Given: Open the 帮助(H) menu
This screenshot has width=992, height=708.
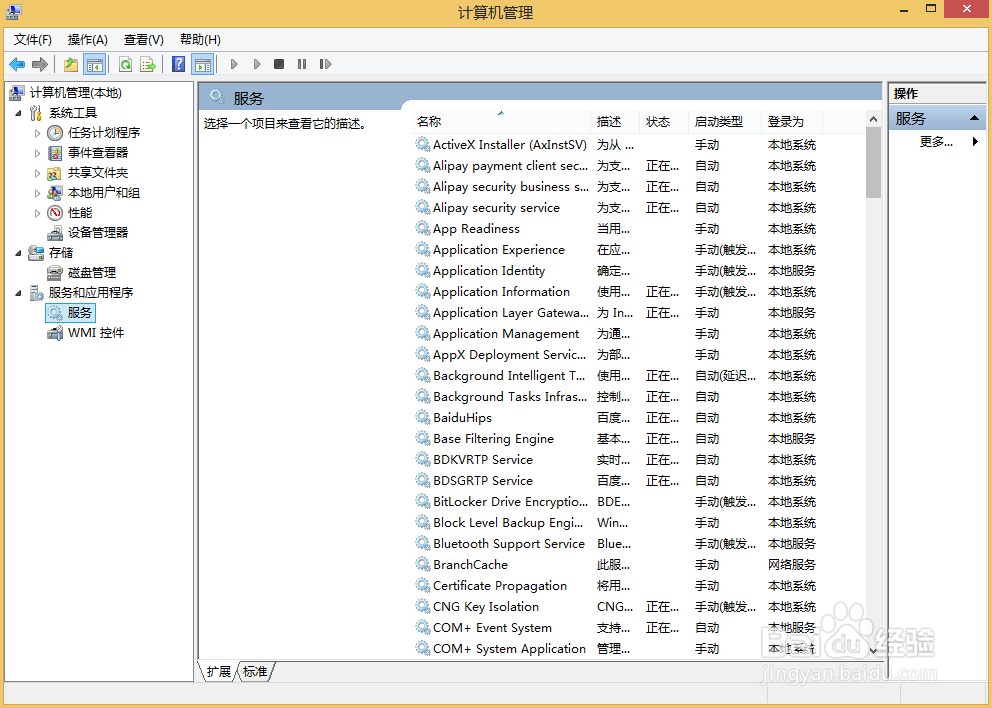Looking at the screenshot, I should 200,40.
